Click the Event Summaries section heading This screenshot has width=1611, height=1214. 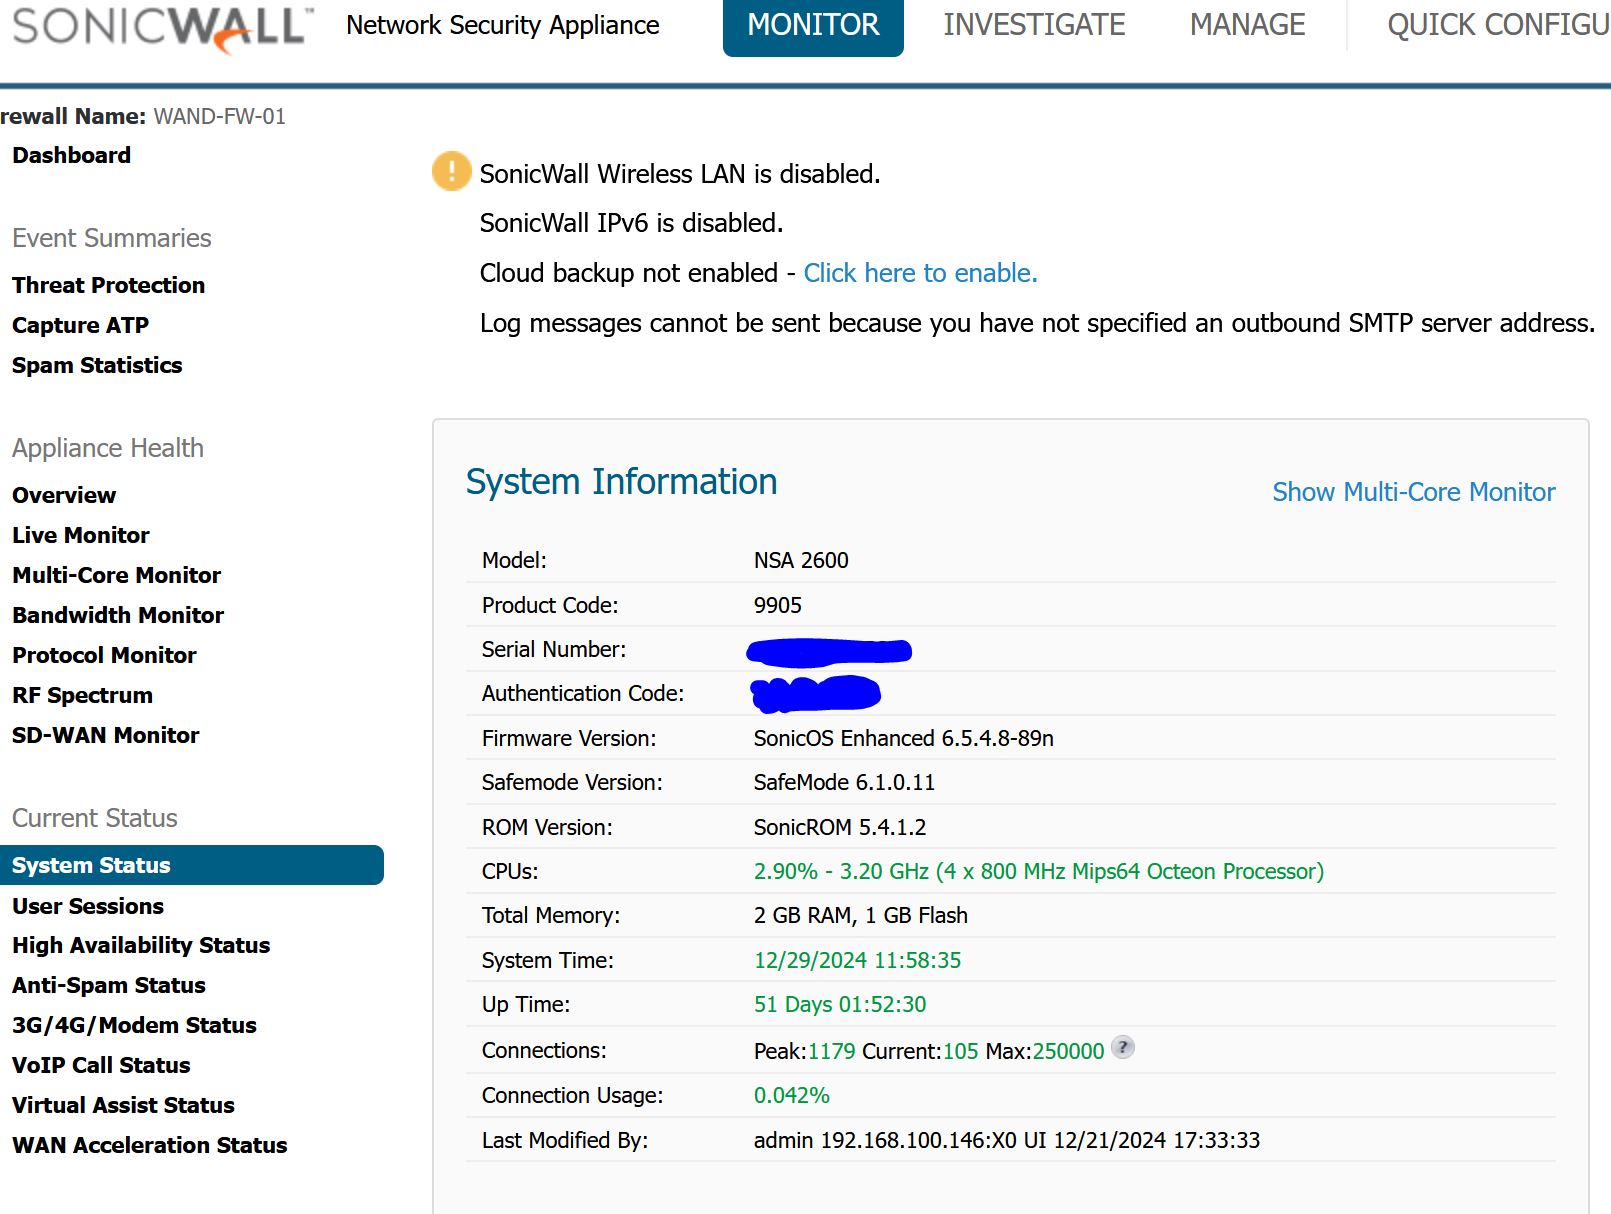pos(112,238)
